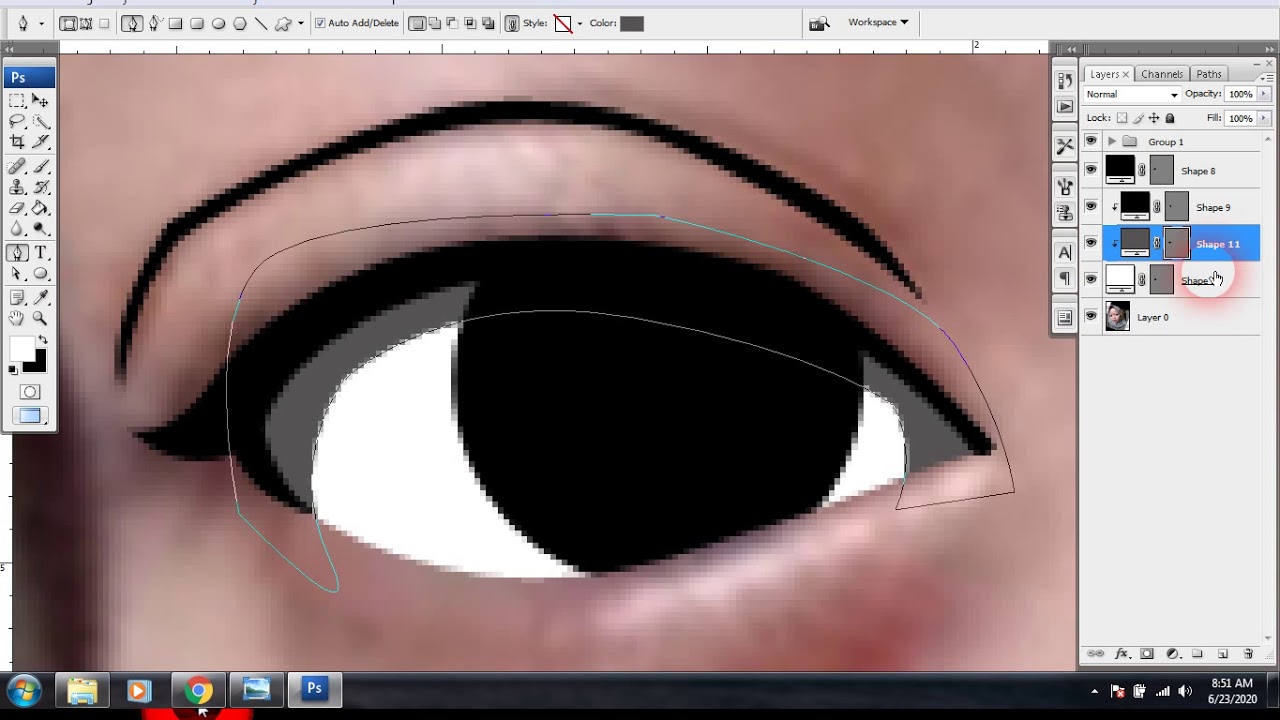Viewport: 1280px width, 720px height.
Task: Open the Fill slider arrow
Action: pyautogui.click(x=1264, y=118)
